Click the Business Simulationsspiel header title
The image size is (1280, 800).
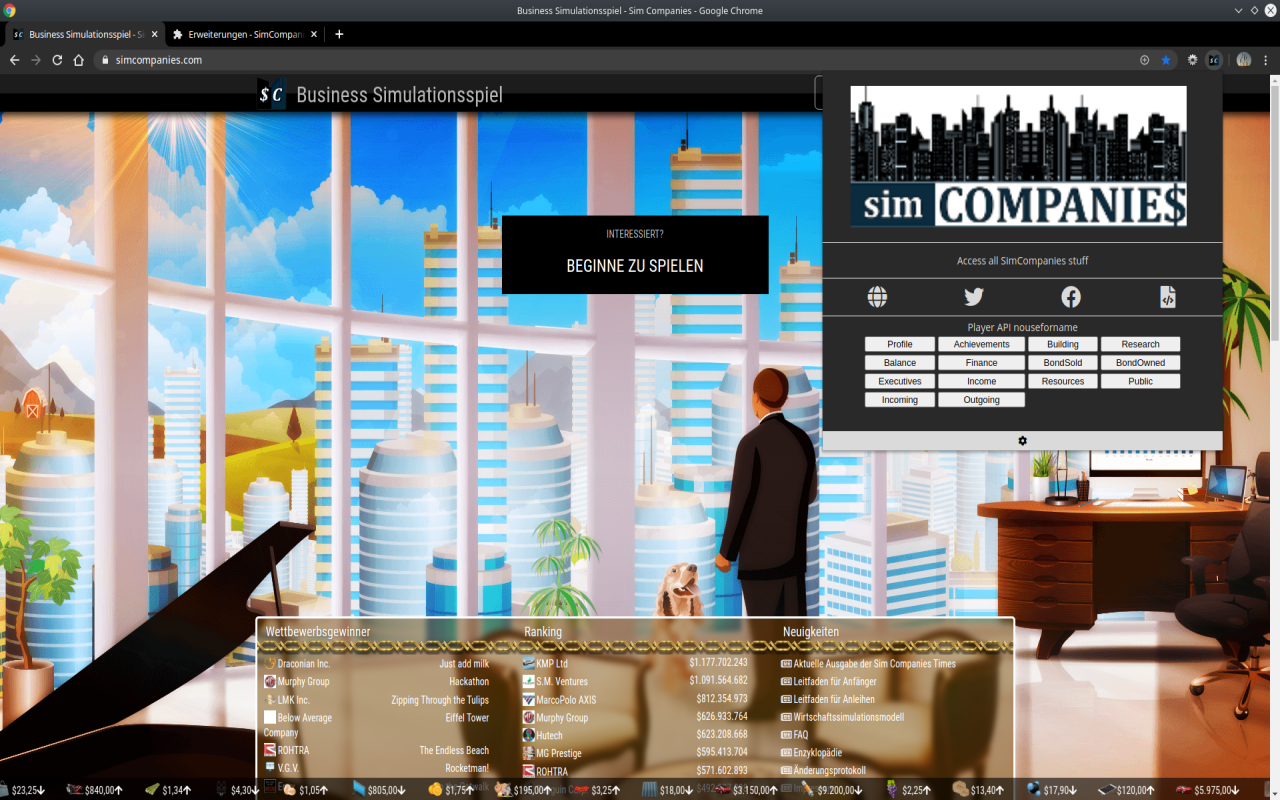(399, 95)
